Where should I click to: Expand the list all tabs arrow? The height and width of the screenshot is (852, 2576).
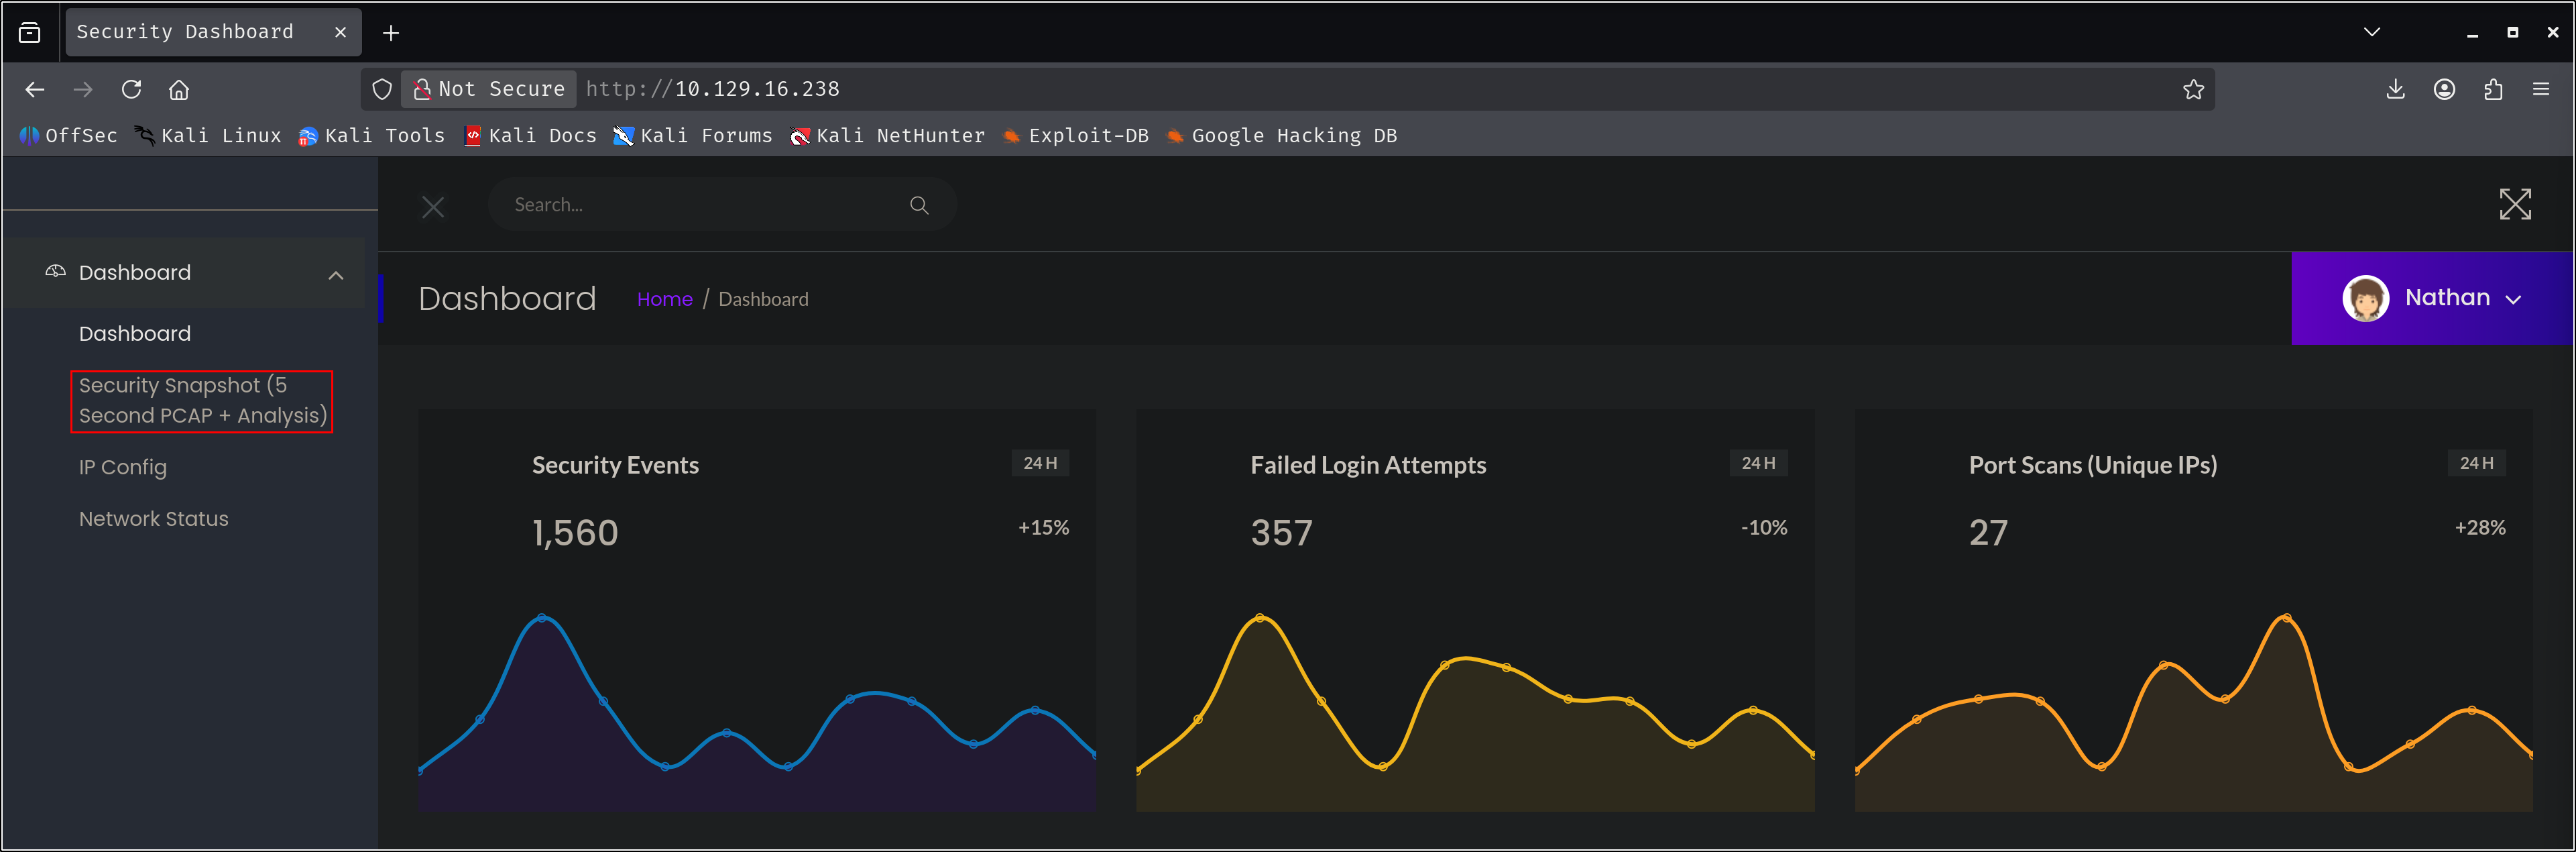pyautogui.click(x=2371, y=32)
